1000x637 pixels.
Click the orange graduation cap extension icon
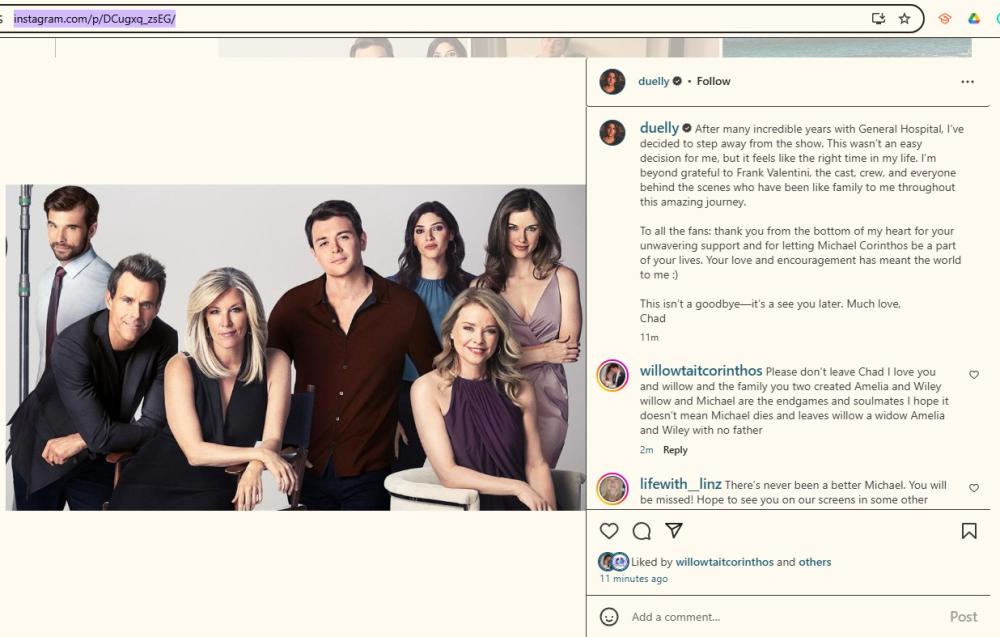tap(944, 18)
